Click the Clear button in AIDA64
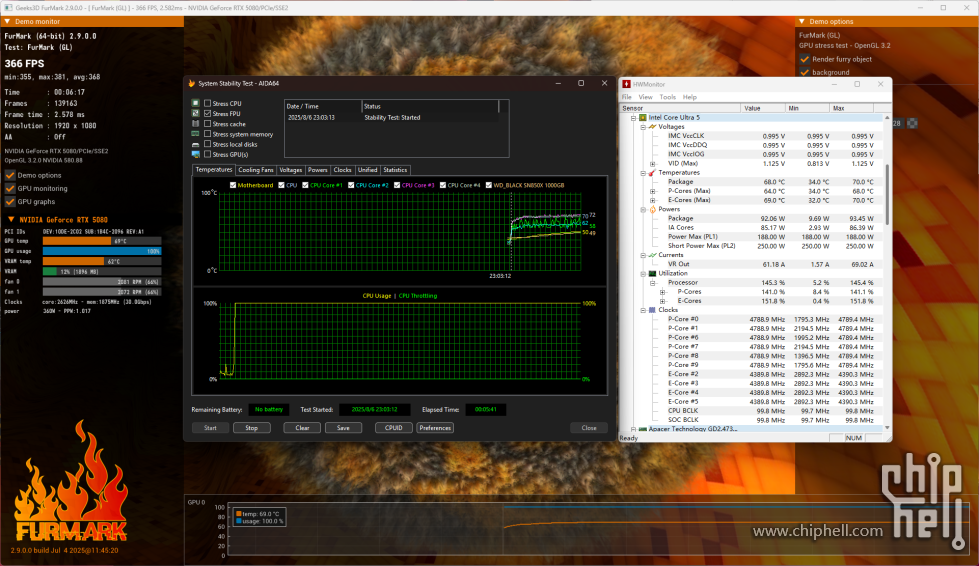 [302, 428]
